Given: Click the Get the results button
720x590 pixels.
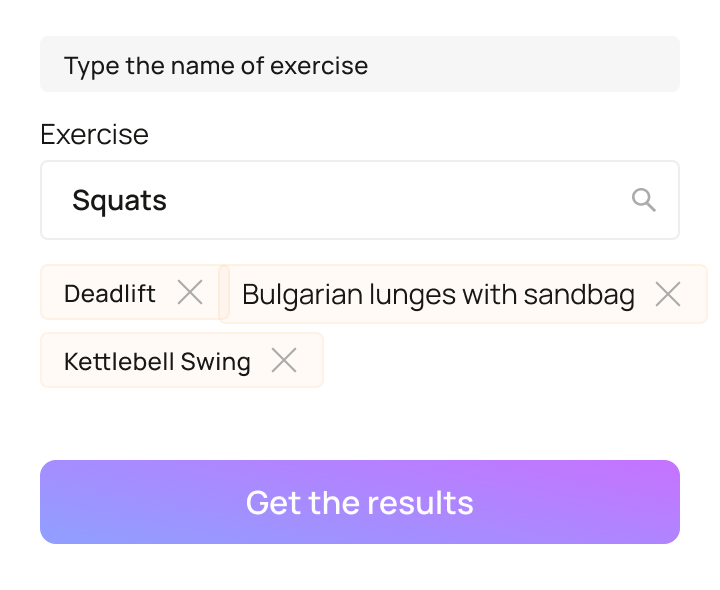Looking at the screenshot, I should click(360, 502).
